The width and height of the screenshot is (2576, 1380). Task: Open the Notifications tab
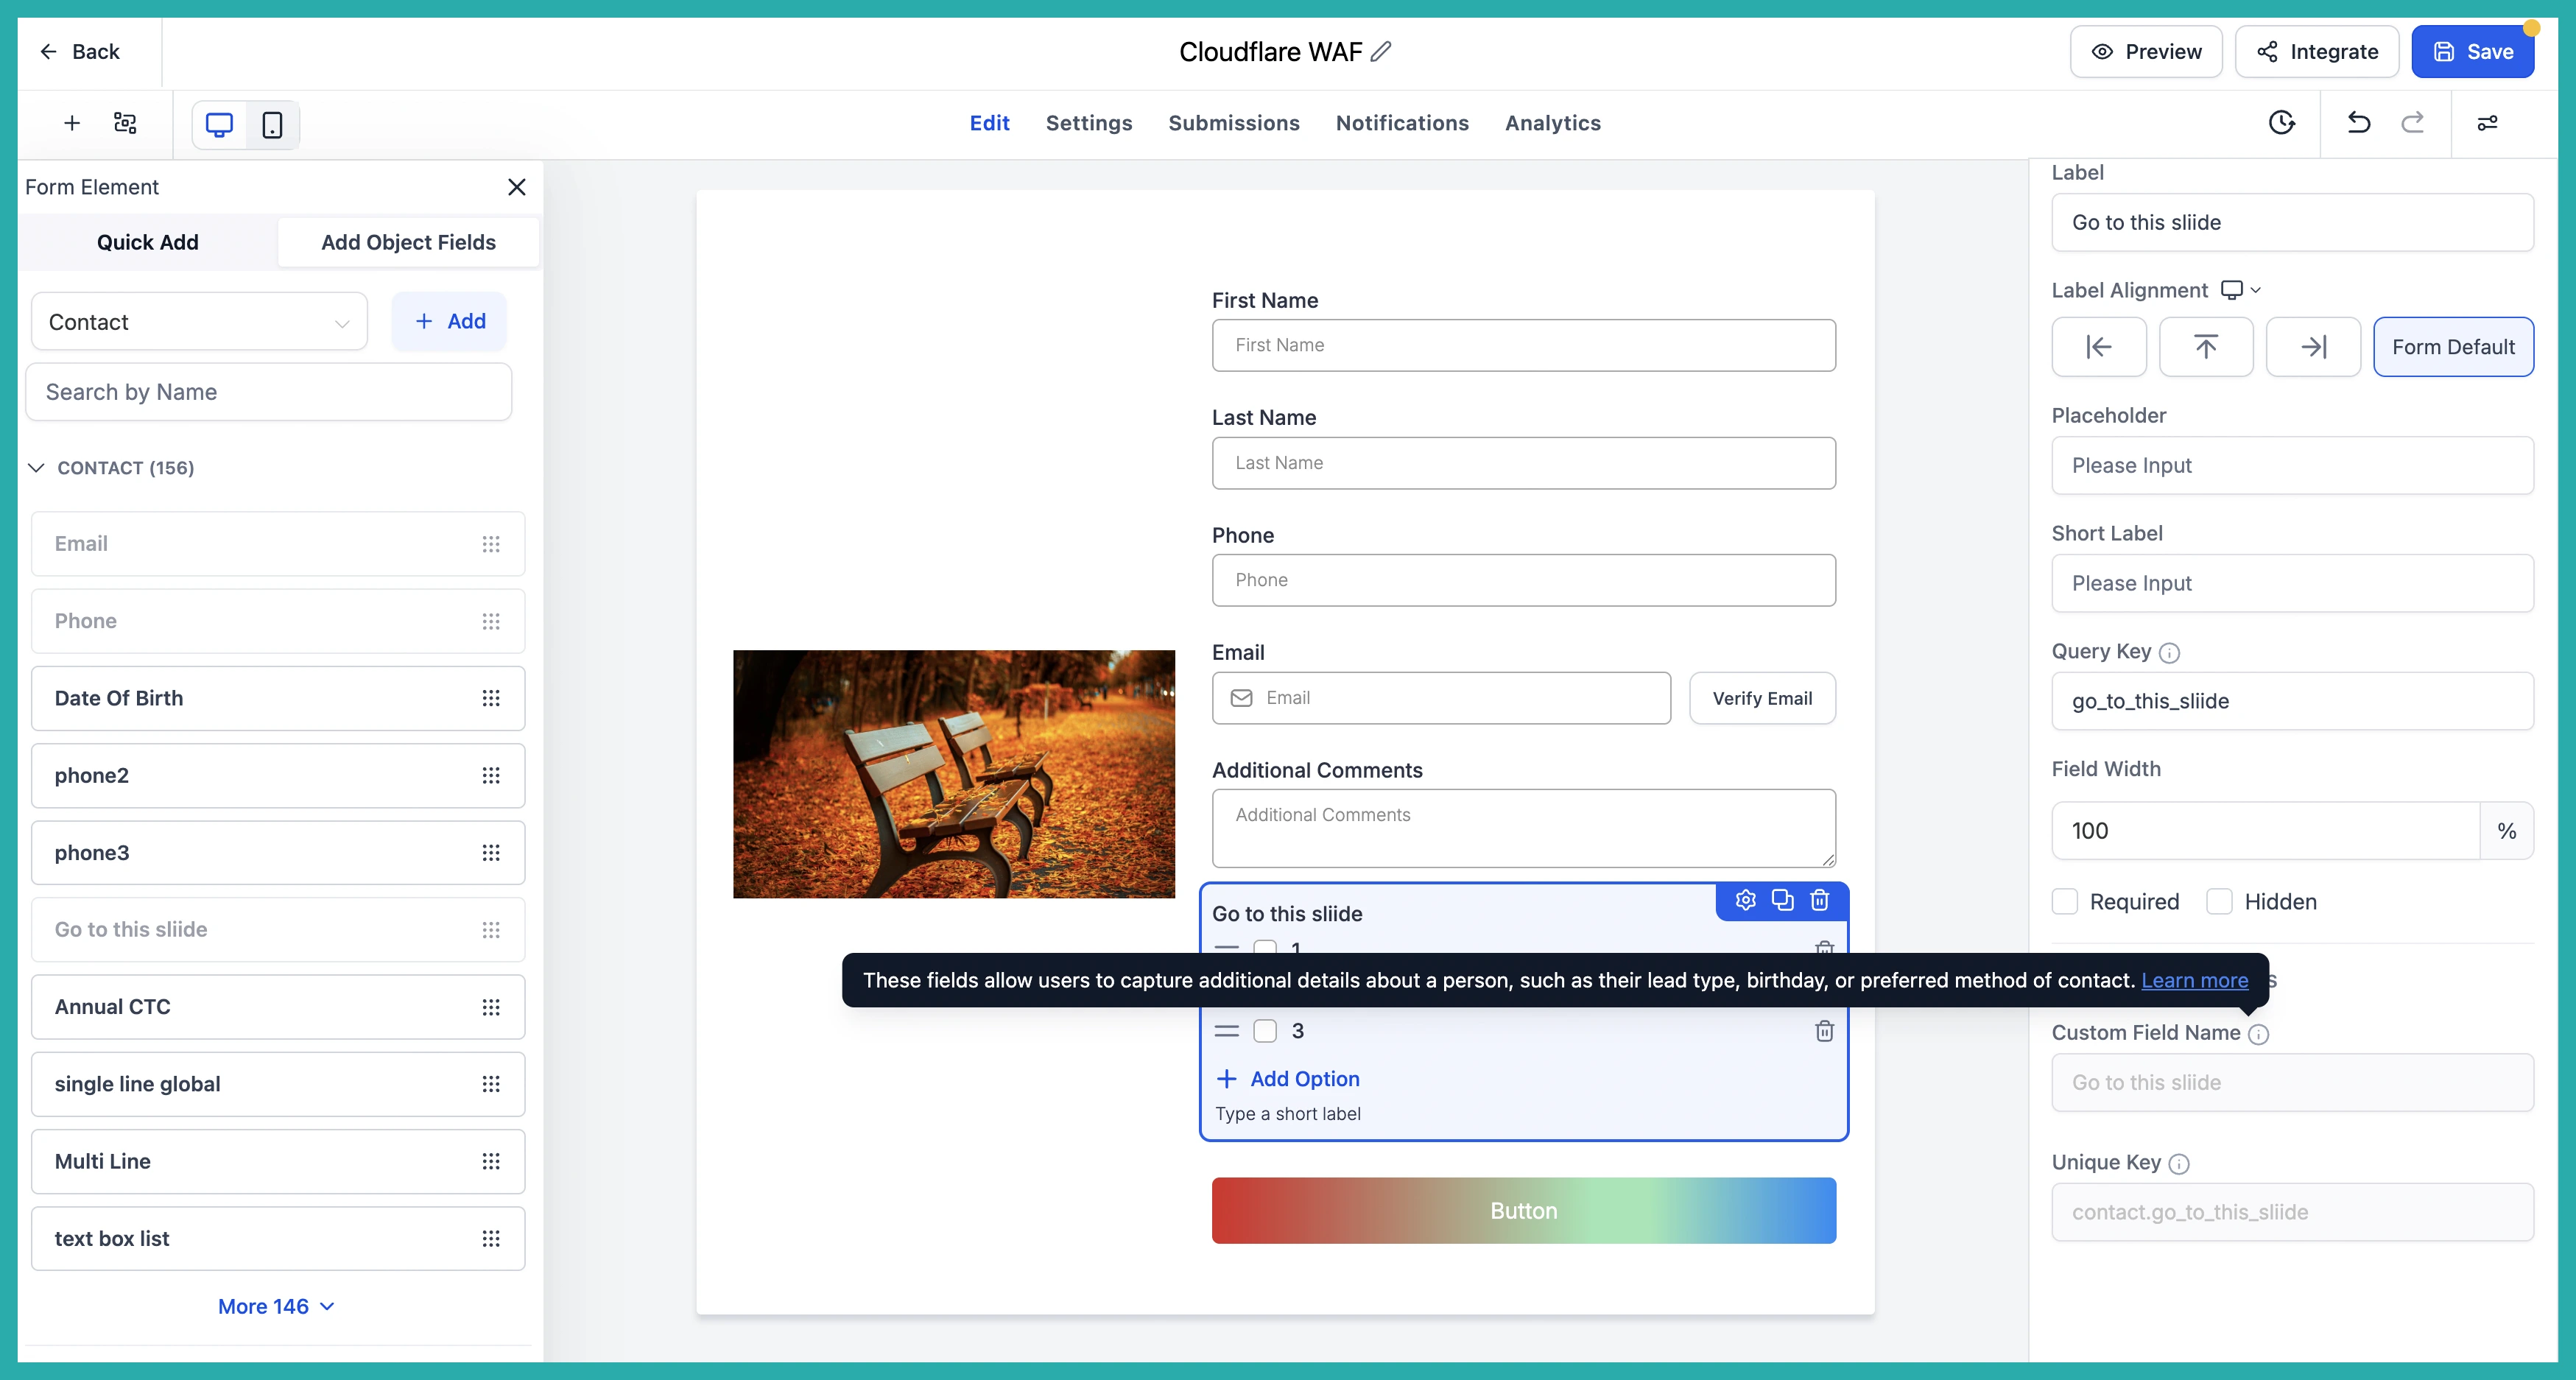[x=1402, y=123]
